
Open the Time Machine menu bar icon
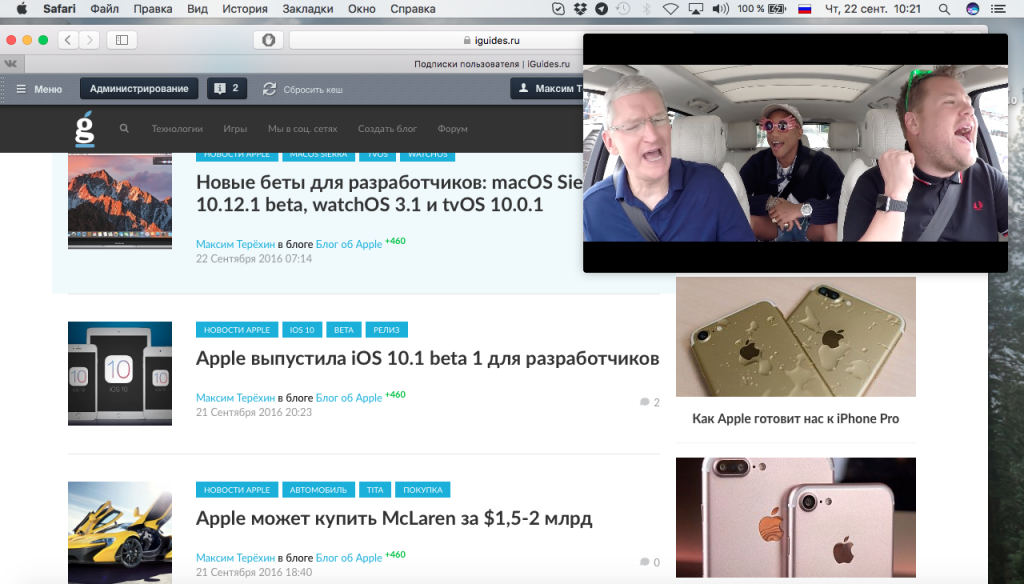pyautogui.click(x=623, y=8)
